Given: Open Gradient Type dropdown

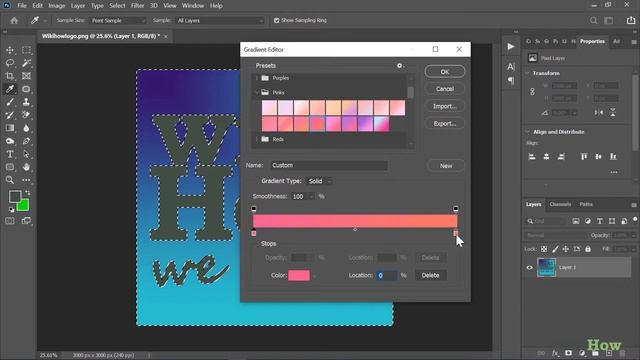Looking at the screenshot, I should tap(319, 181).
